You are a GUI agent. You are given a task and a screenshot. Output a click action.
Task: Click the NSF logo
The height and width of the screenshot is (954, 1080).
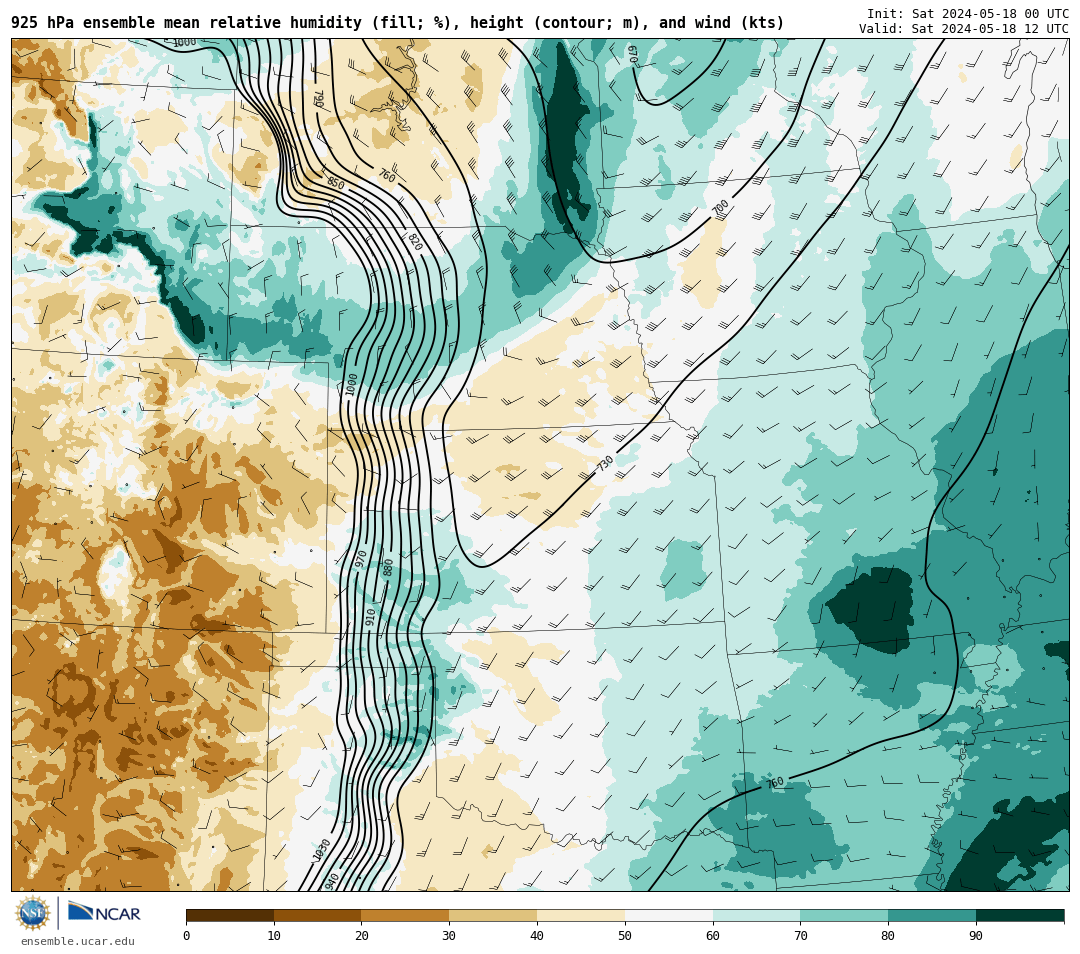tap(33, 913)
